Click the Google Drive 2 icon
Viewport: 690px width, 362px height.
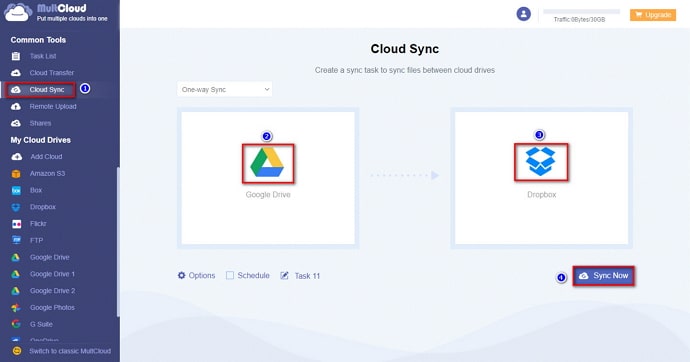[x=15, y=291]
